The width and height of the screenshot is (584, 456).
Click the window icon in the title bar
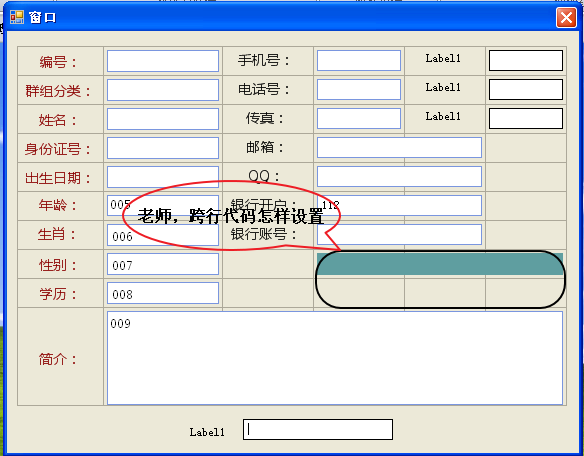point(17,17)
